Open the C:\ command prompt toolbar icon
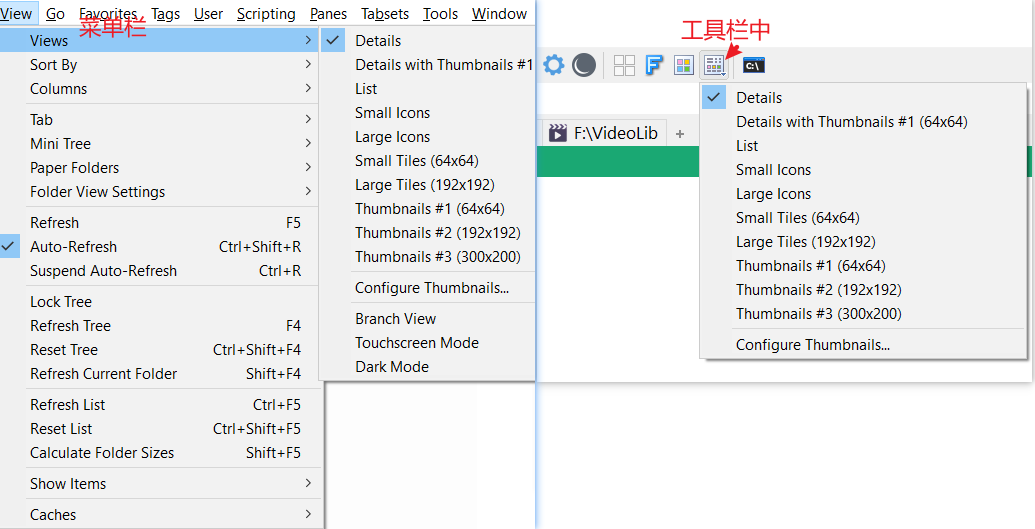Screen dimensions: 1035x529 pos(754,65)
